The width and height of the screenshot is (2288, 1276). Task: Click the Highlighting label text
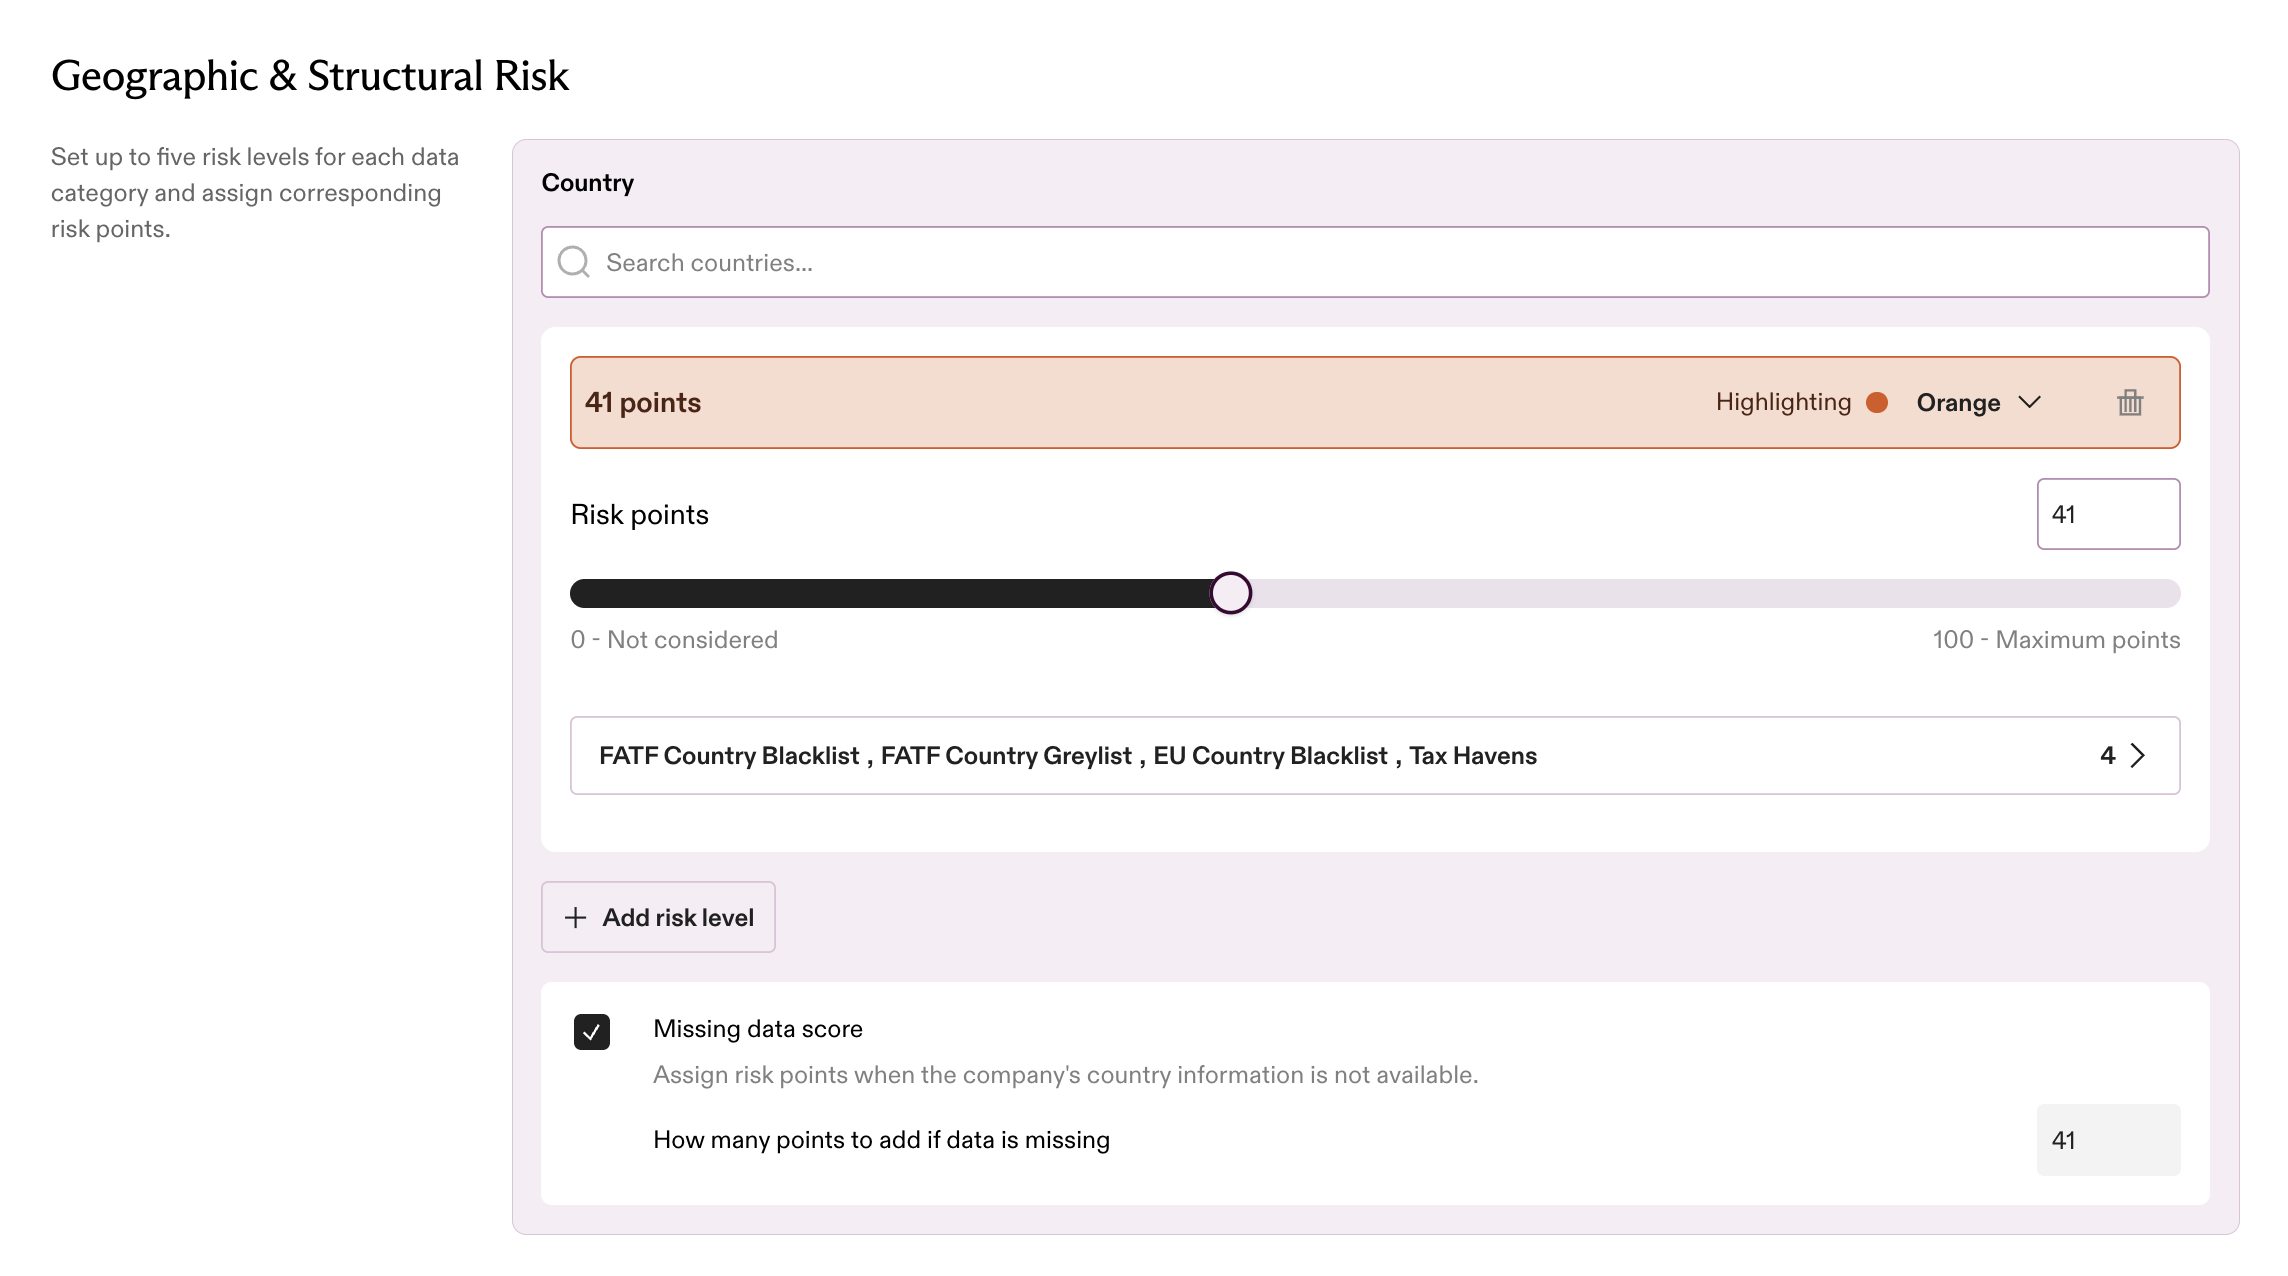[x=1783, y=402]
